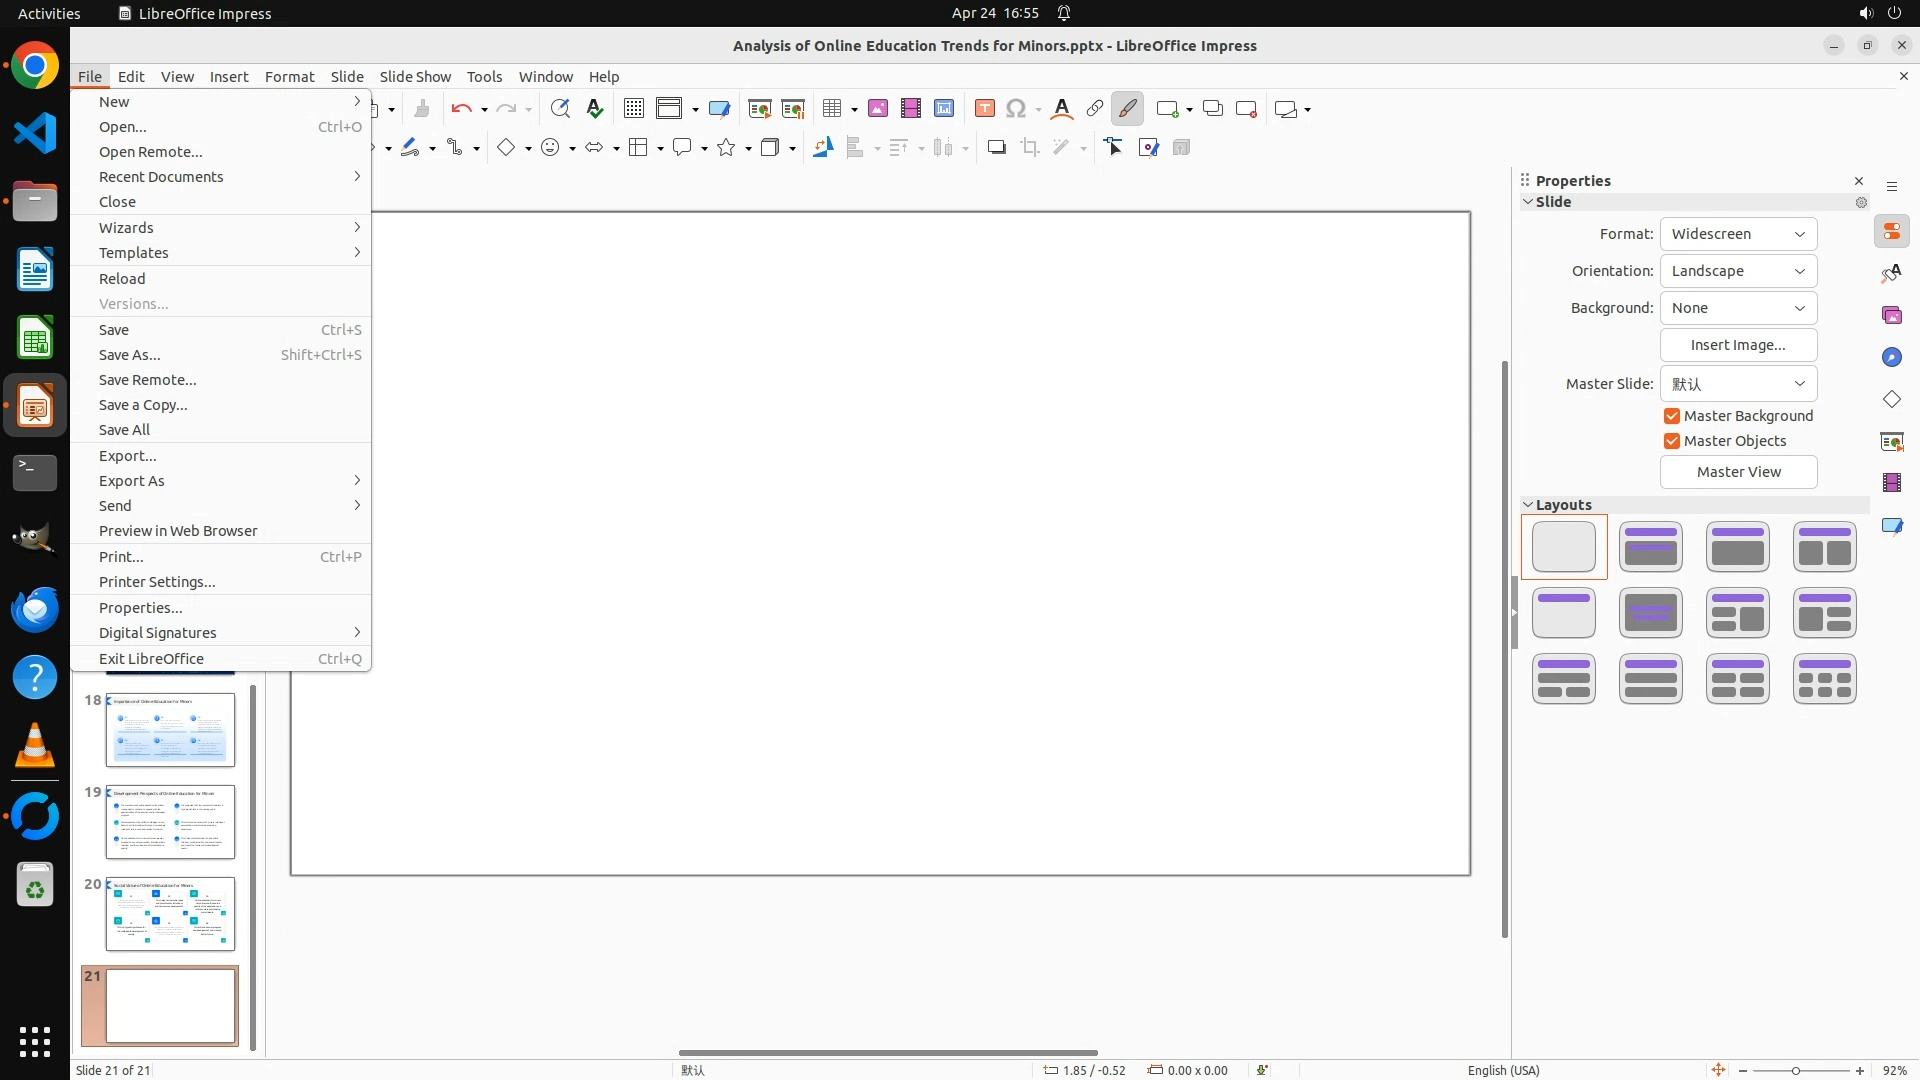Toggle draw functions brush button
Image resolution: width=1920 pixels, height=1080 pixels.
(x=1128, y=109)
